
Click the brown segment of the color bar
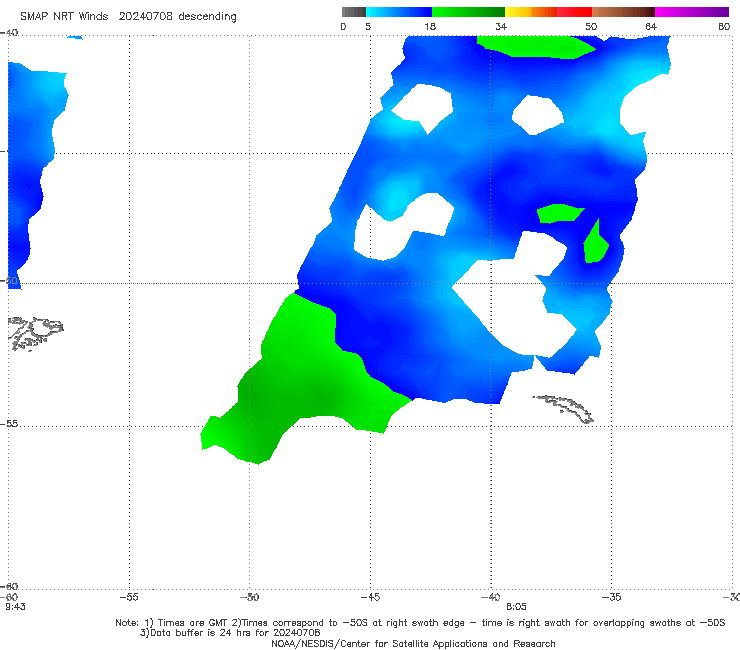[x=623, y=12]
